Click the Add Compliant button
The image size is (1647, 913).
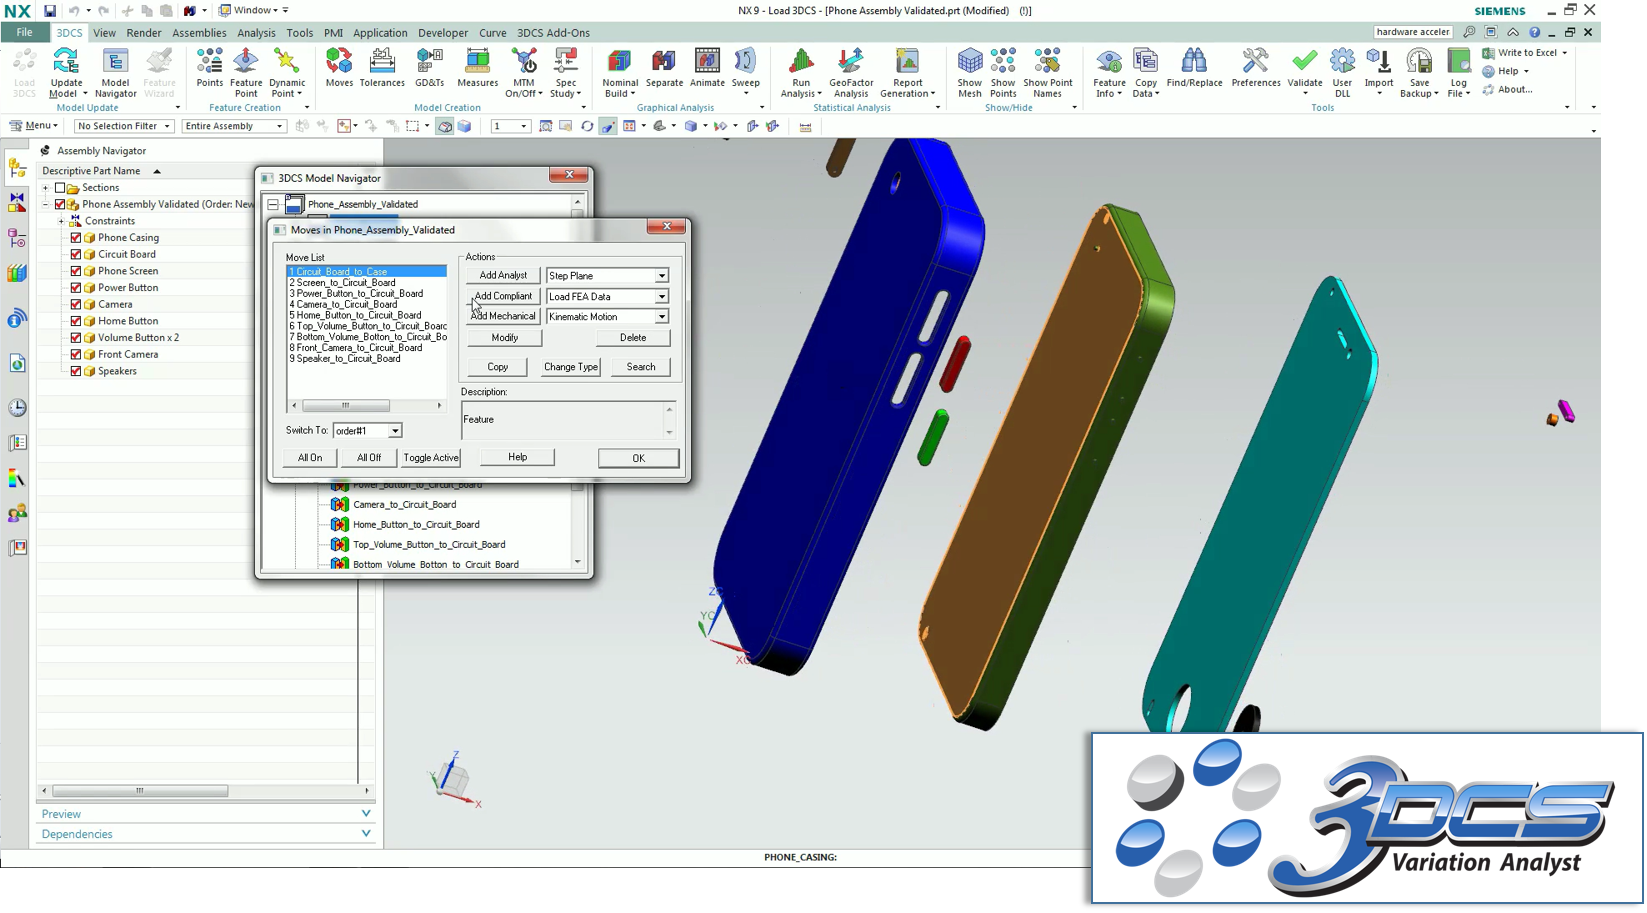pos(503,297)
